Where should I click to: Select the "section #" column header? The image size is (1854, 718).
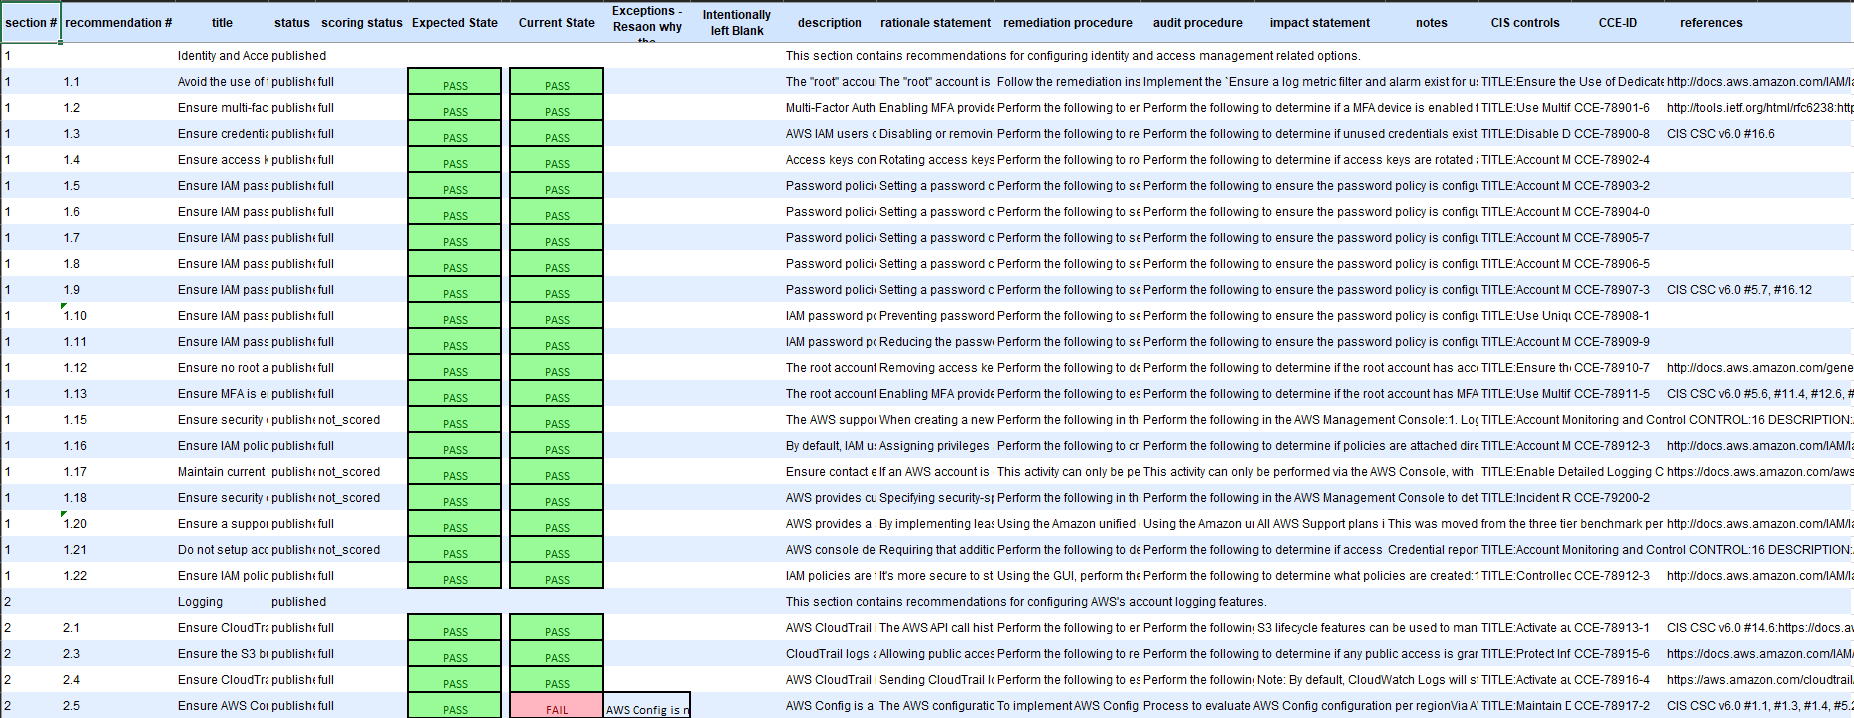coord(31,23)
